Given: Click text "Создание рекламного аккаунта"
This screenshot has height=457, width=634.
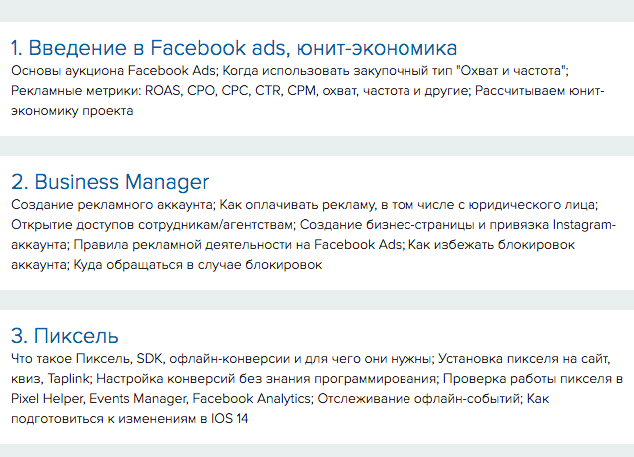Looking at the screenshot, I should tap(112, 205).
